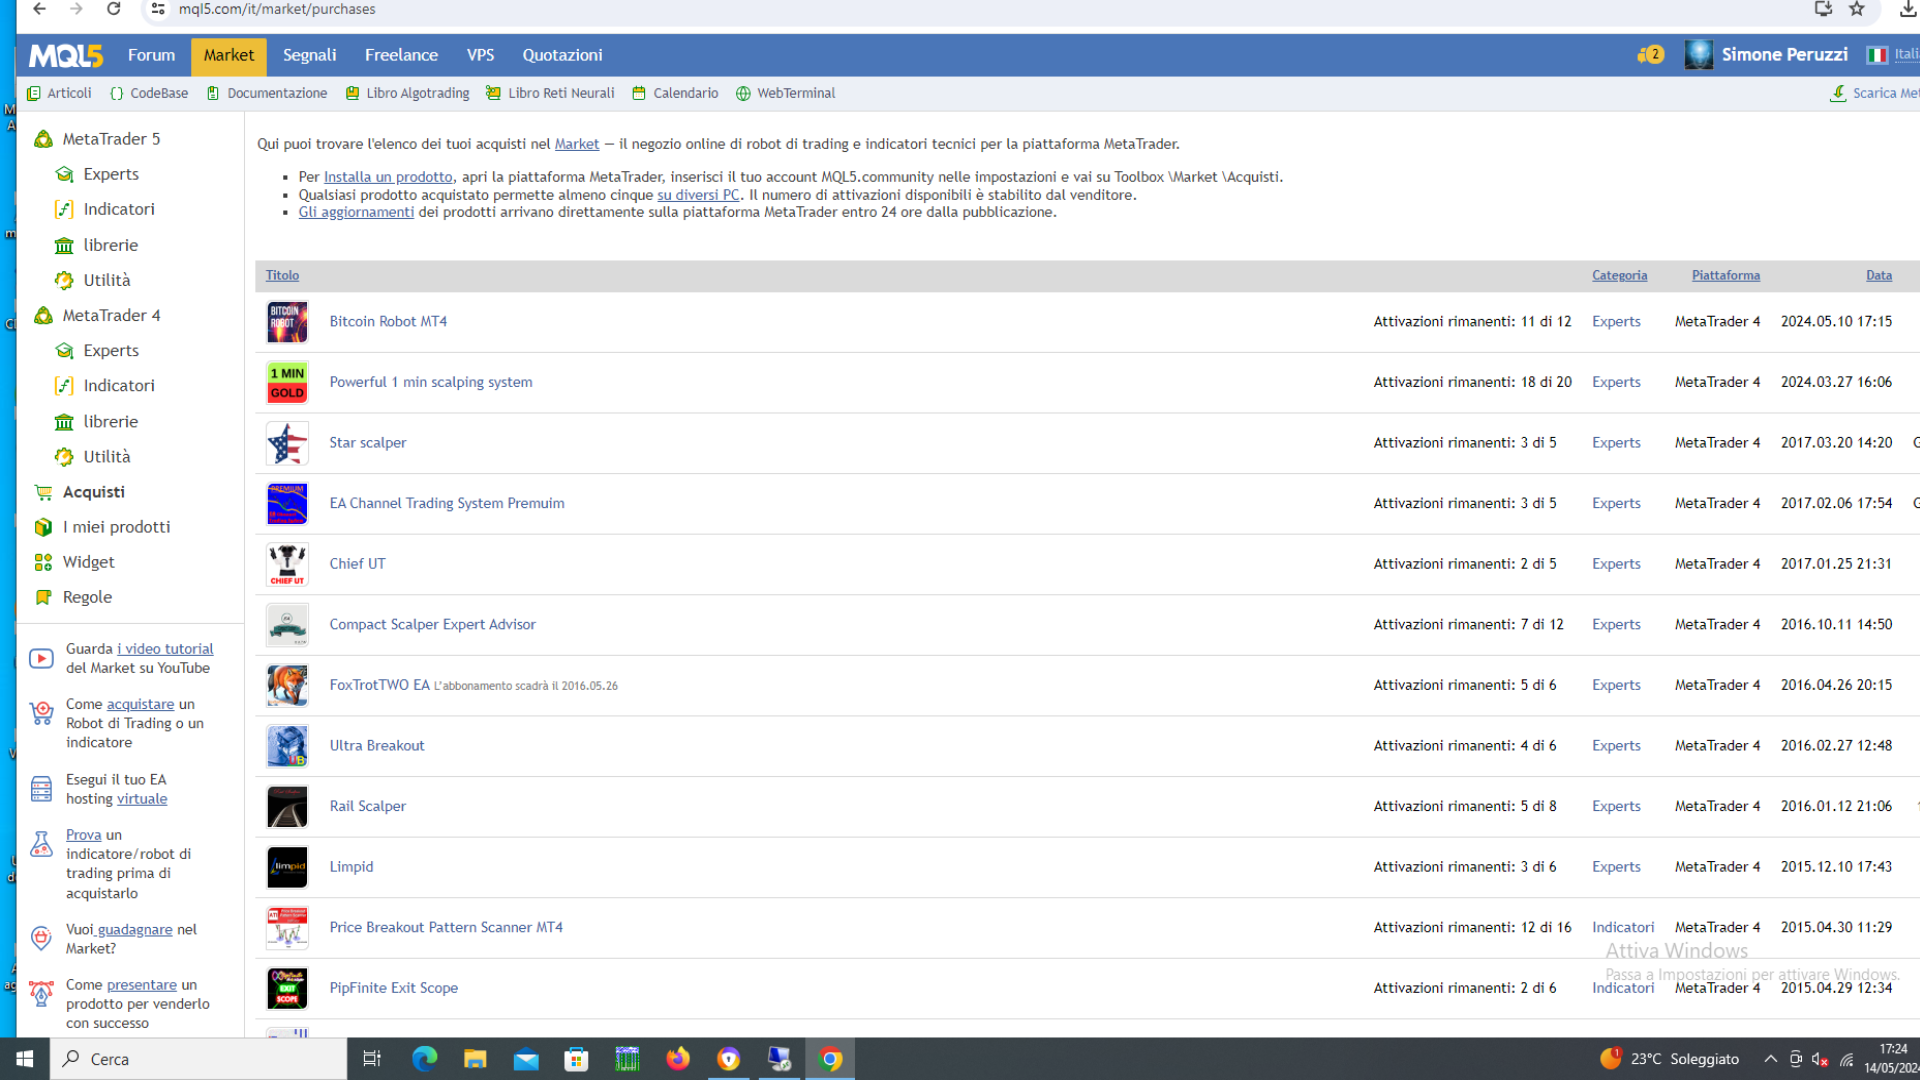Switch to the Freelance tab

pos(401,55)
